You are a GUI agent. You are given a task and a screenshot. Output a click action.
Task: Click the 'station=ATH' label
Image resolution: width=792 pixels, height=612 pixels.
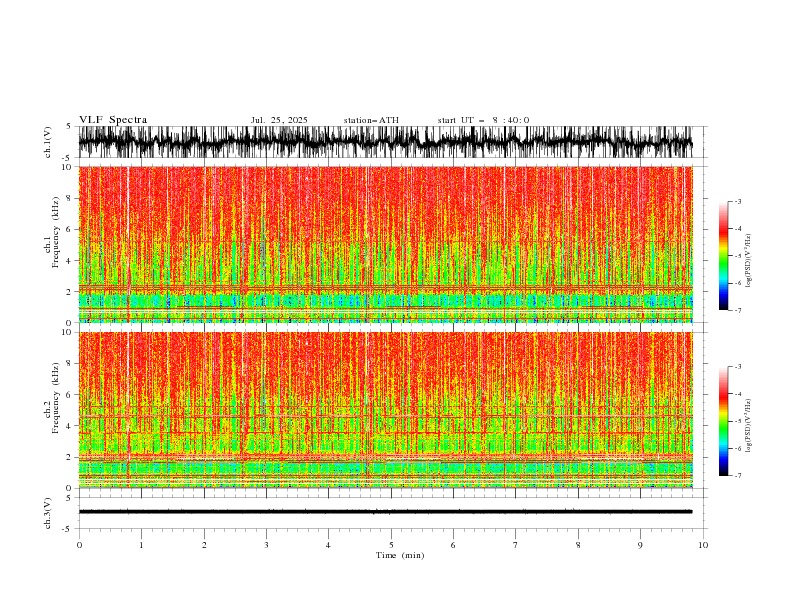[x=371, y=120]
